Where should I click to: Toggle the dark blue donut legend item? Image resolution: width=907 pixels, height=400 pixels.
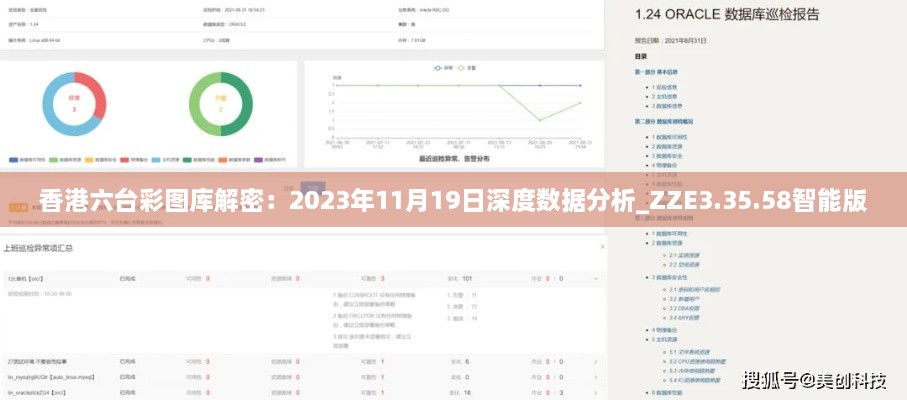point(27,160)
